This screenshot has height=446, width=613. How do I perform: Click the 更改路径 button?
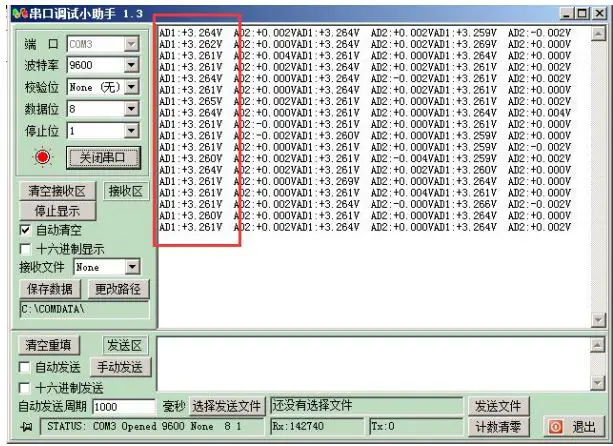118,289
